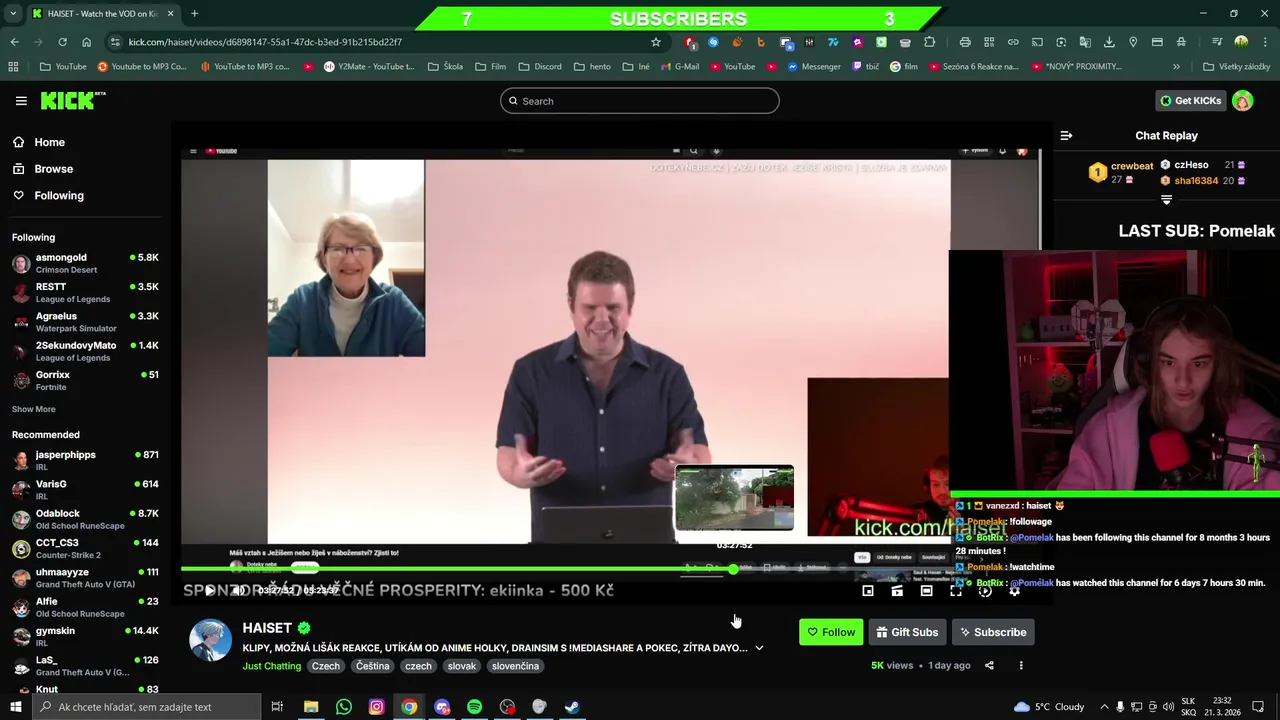The height and width of the screenshot is (720, 1280).
Task: Open gymskin recommended channel
Action: pyautogui.click(x=85, y=636)
